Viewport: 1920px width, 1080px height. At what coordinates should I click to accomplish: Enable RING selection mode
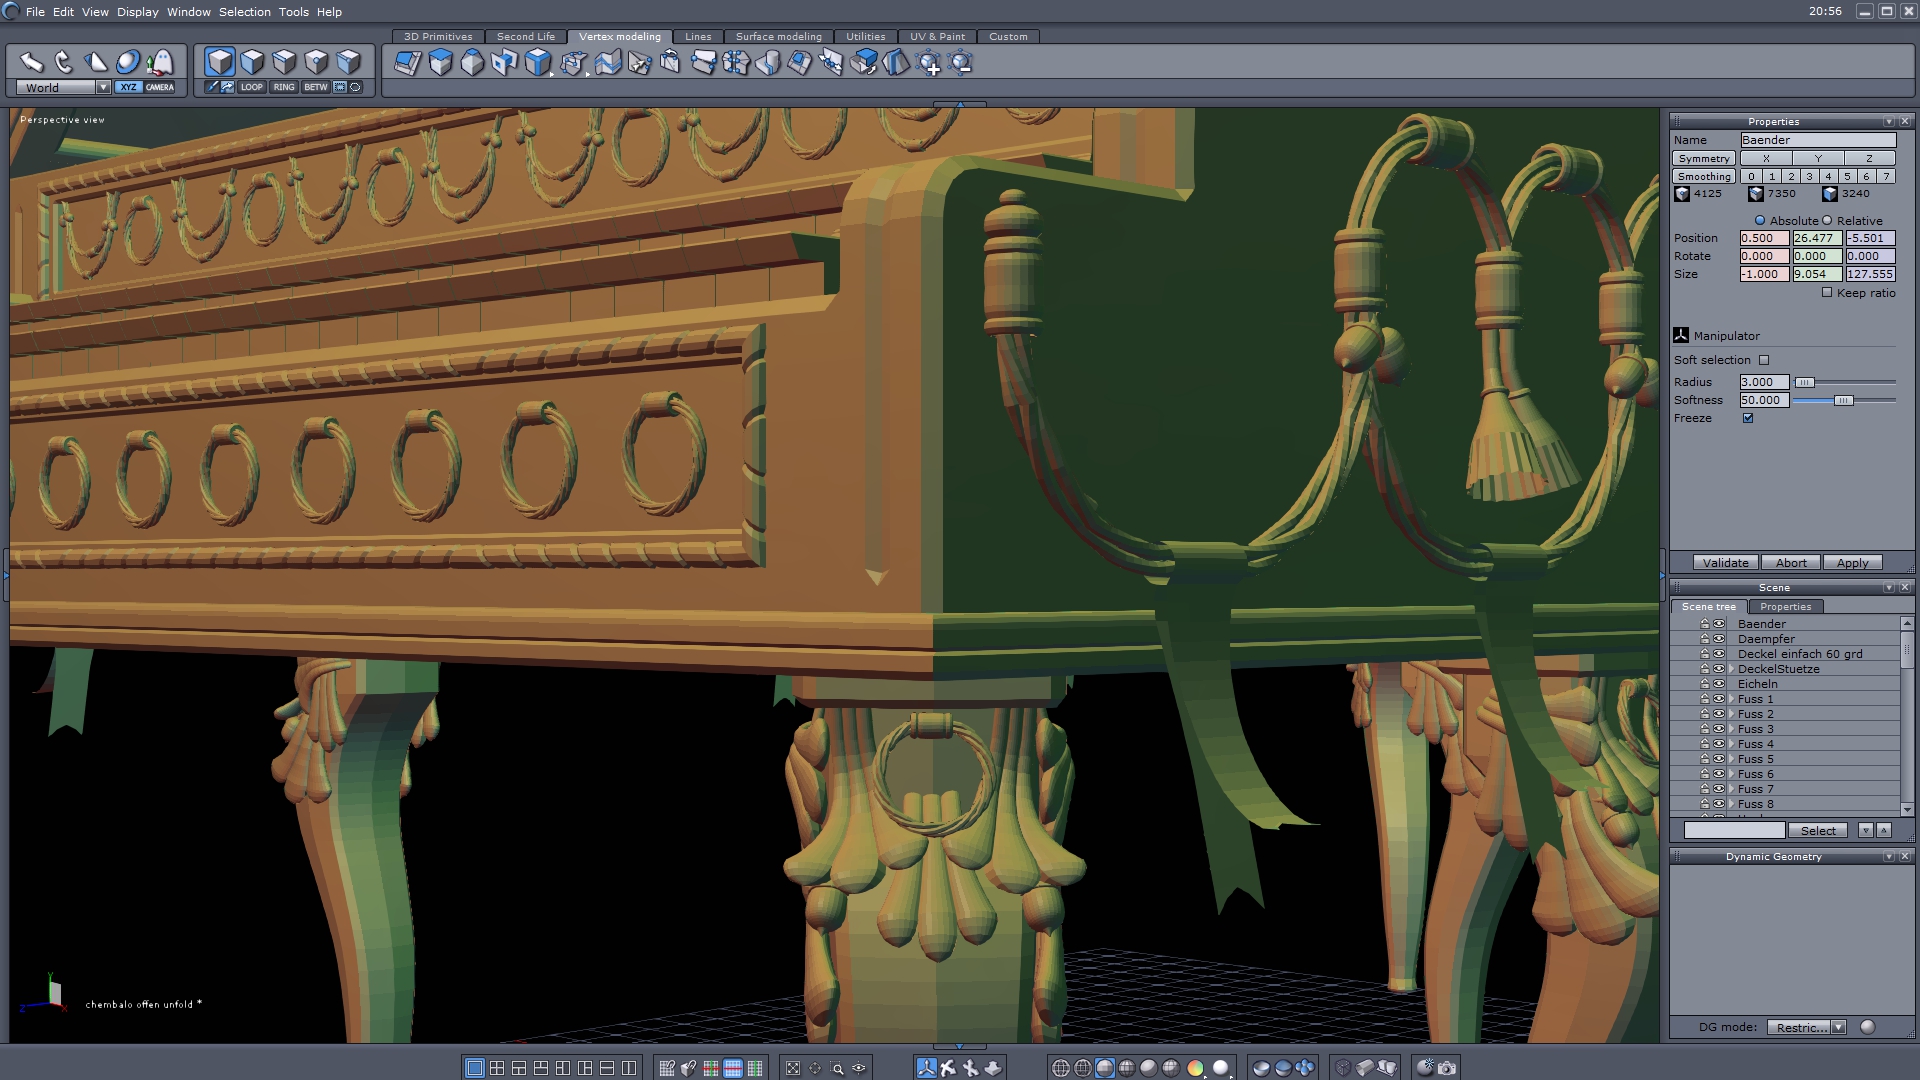point(284,87)
